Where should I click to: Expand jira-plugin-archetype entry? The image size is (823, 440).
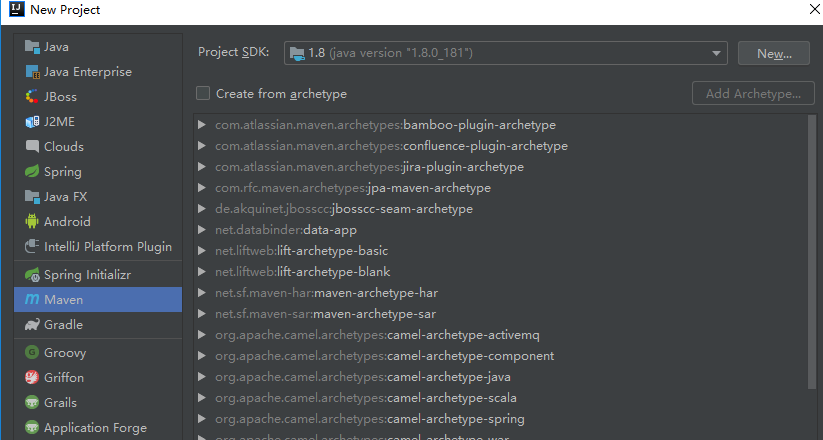click(202, 167)
